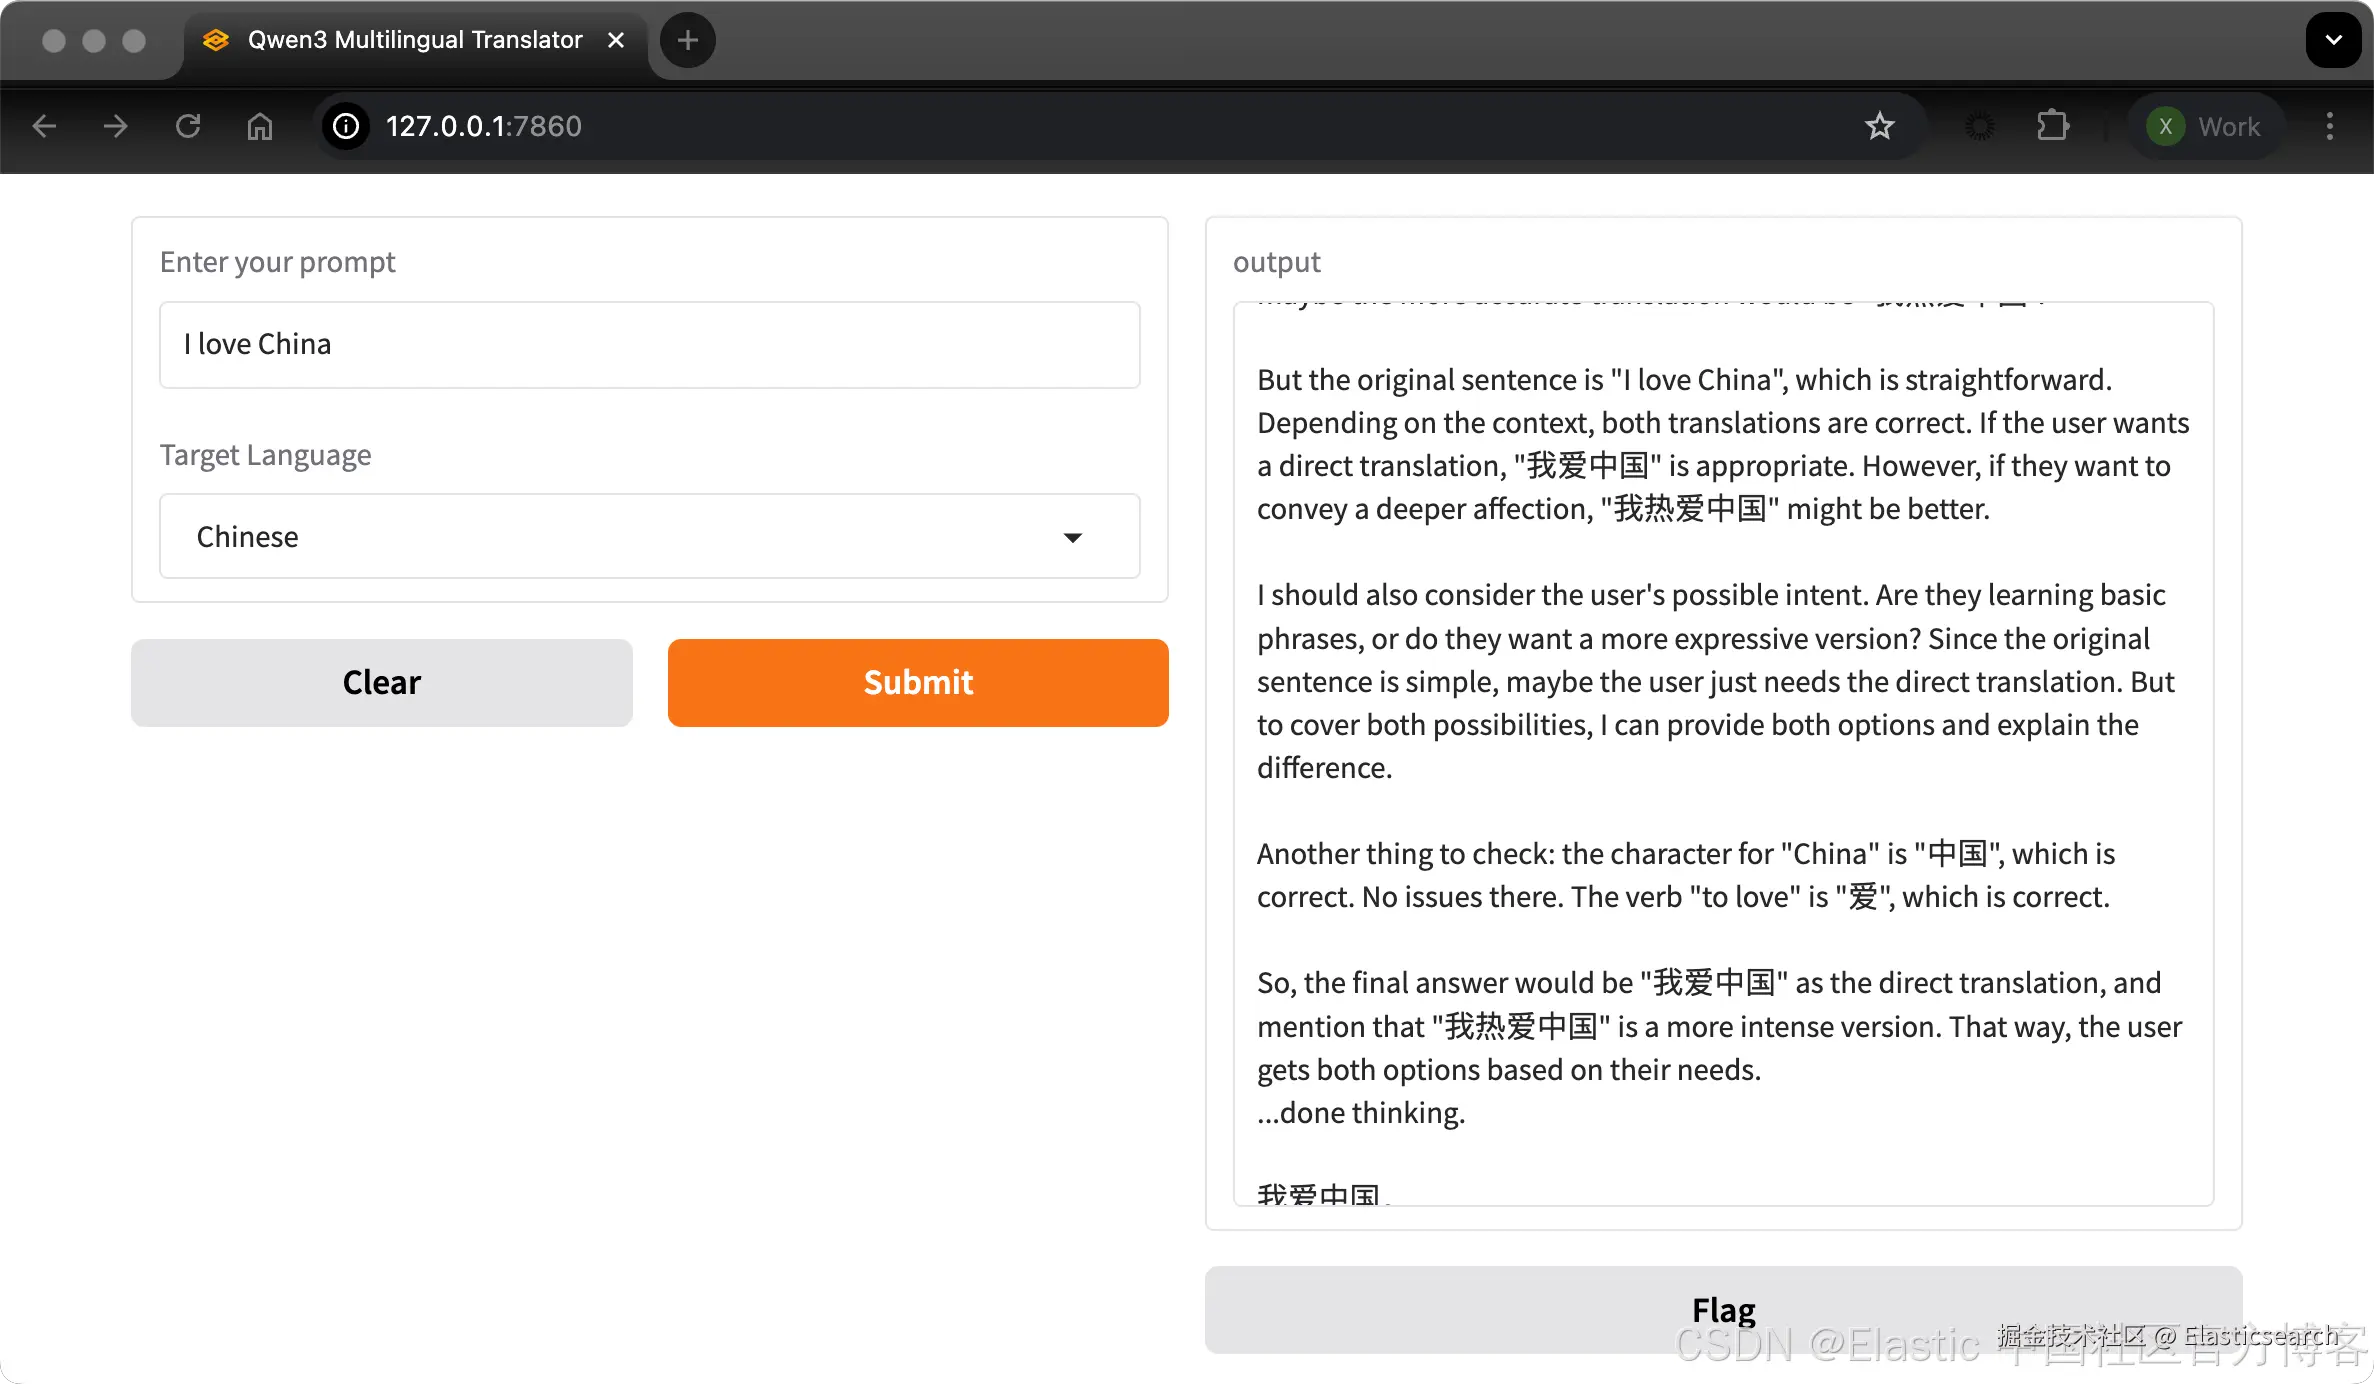The image size is (2374, 1384).
Task: Close the Qwen3 Multilingual Translator tab
Action: (616, 40)
